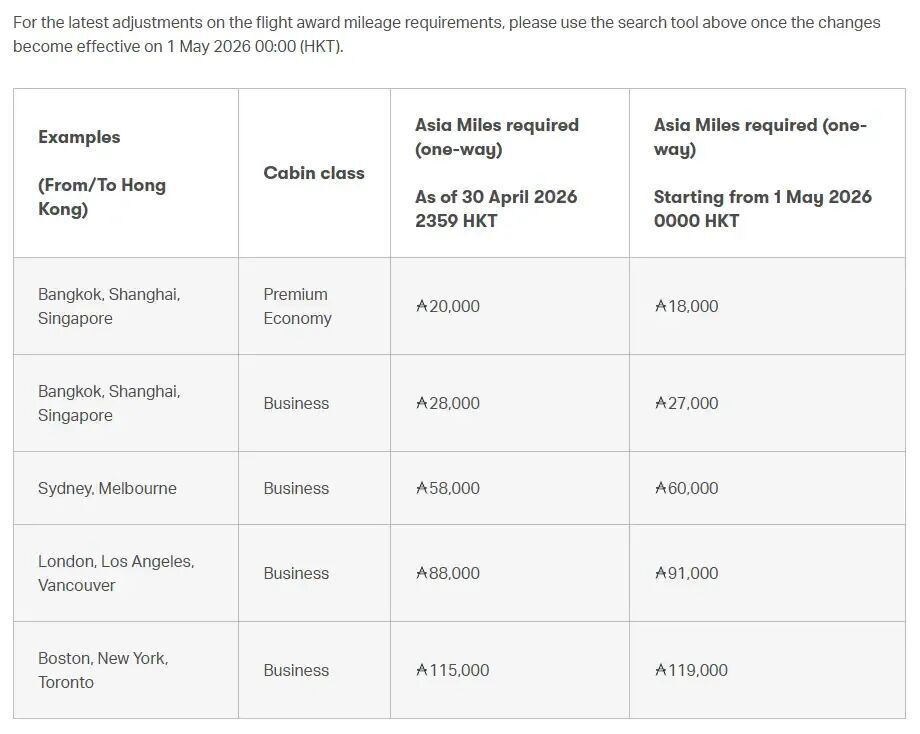Click the Asia Miles icon before 115,000
This screenshot has height=734, width=920.
[x=421, y=669]
